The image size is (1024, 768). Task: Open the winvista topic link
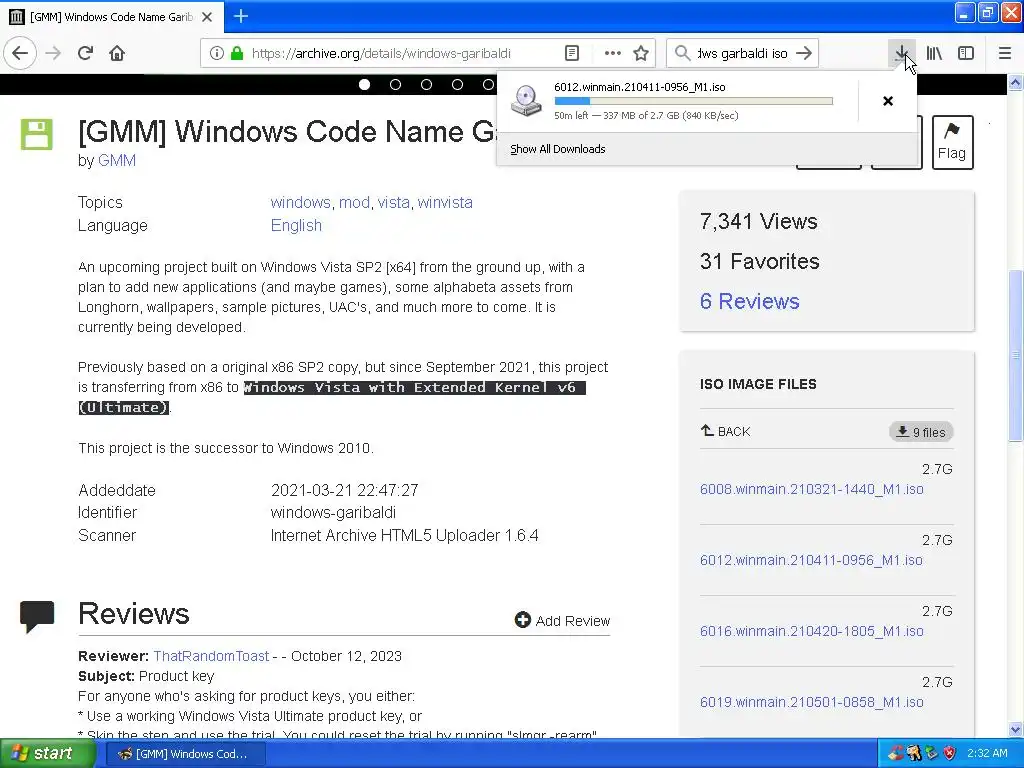445,202
